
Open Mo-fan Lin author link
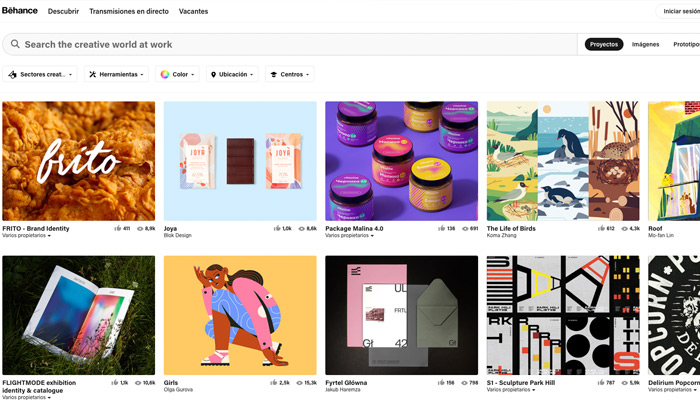(661, 235)
